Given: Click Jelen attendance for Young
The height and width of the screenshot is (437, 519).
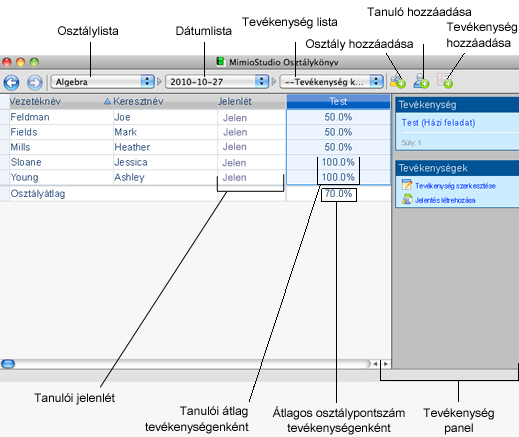Looking at the screenshot, I should coord(234,177).
